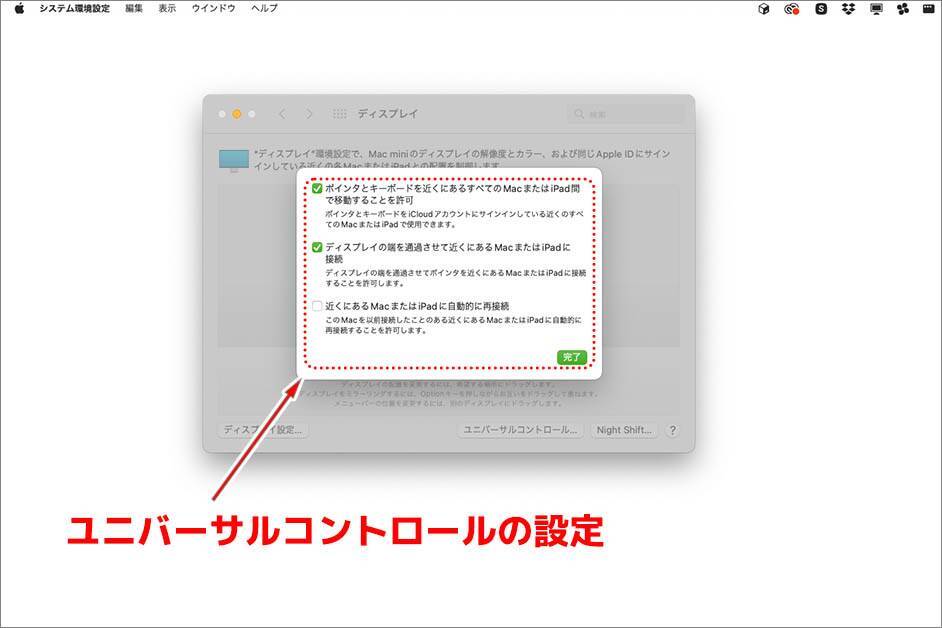Open the ヘルプ menu
Image resolution: width=942 pixels, height=628 pixels.
[x=264, y=8]
